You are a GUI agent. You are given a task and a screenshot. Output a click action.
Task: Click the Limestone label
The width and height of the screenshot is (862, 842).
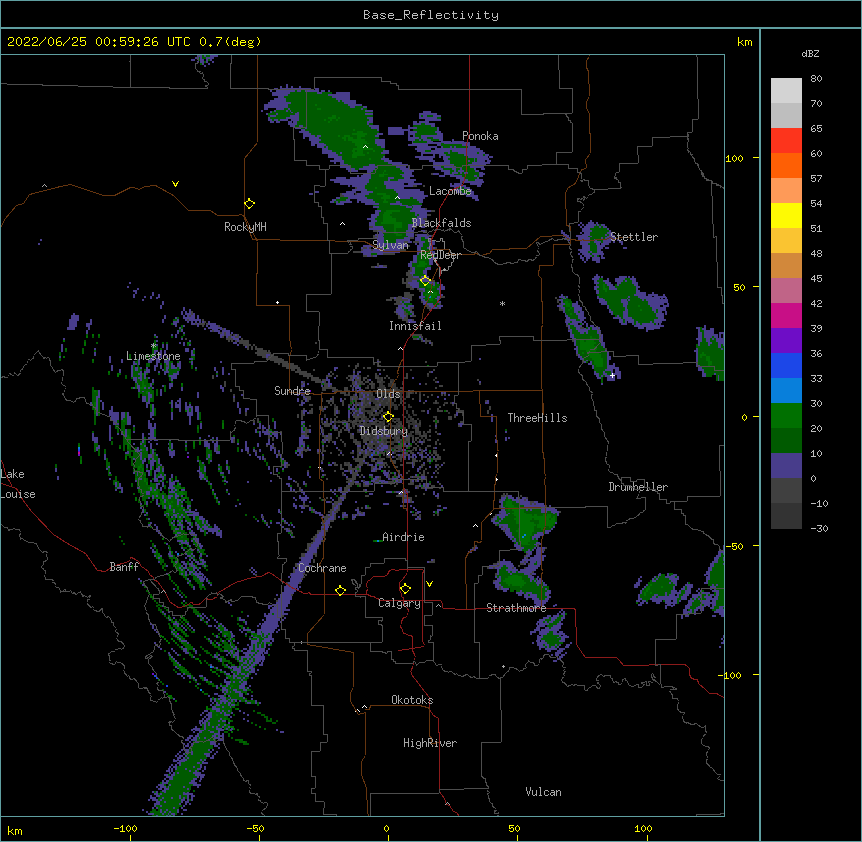(x=153, y=356)
